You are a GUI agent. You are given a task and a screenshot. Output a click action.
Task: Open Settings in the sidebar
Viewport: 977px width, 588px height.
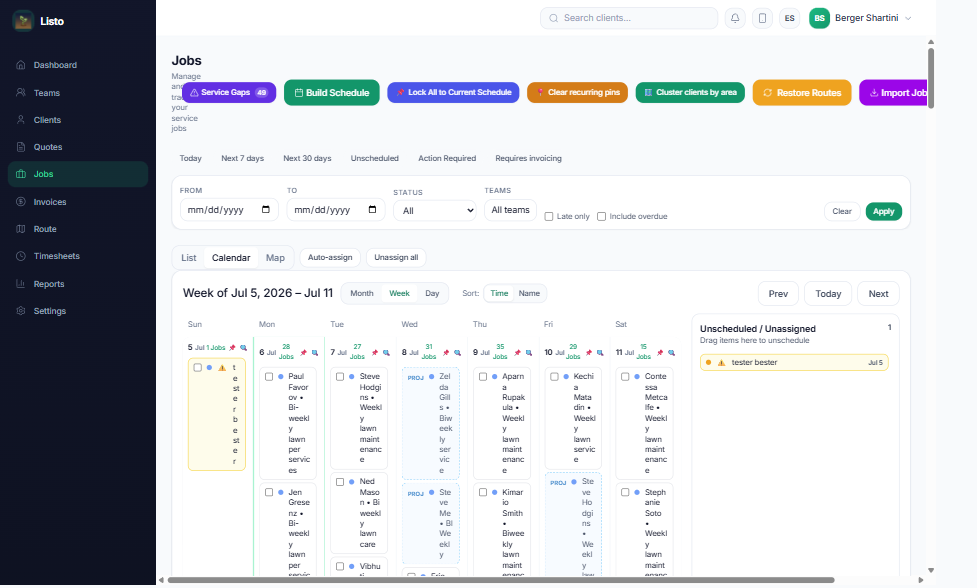pyautogui.click(x=78, y=311)
